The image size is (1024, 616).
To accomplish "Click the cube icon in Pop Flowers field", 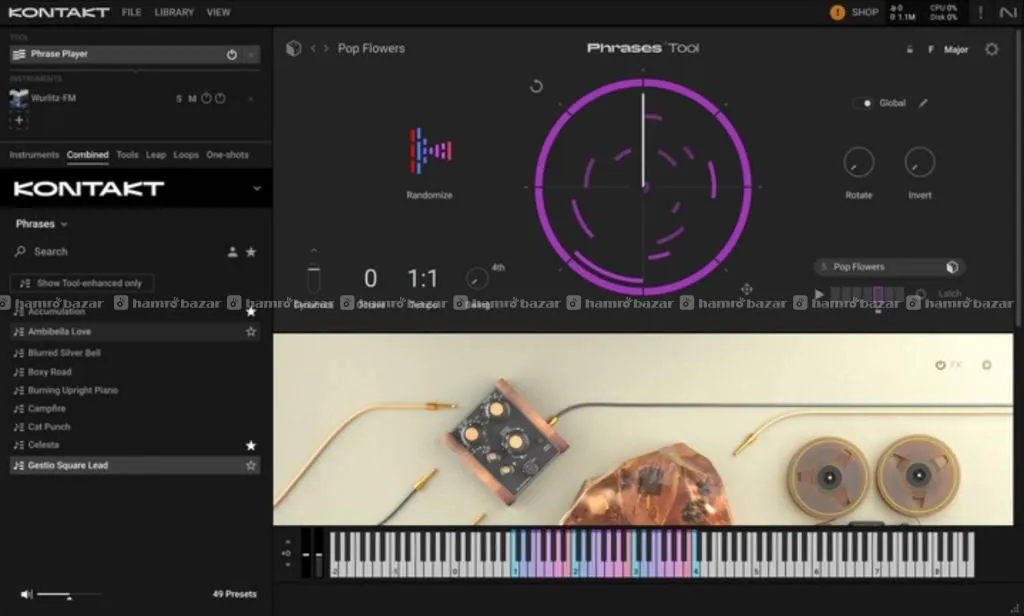I will [952, 267].
